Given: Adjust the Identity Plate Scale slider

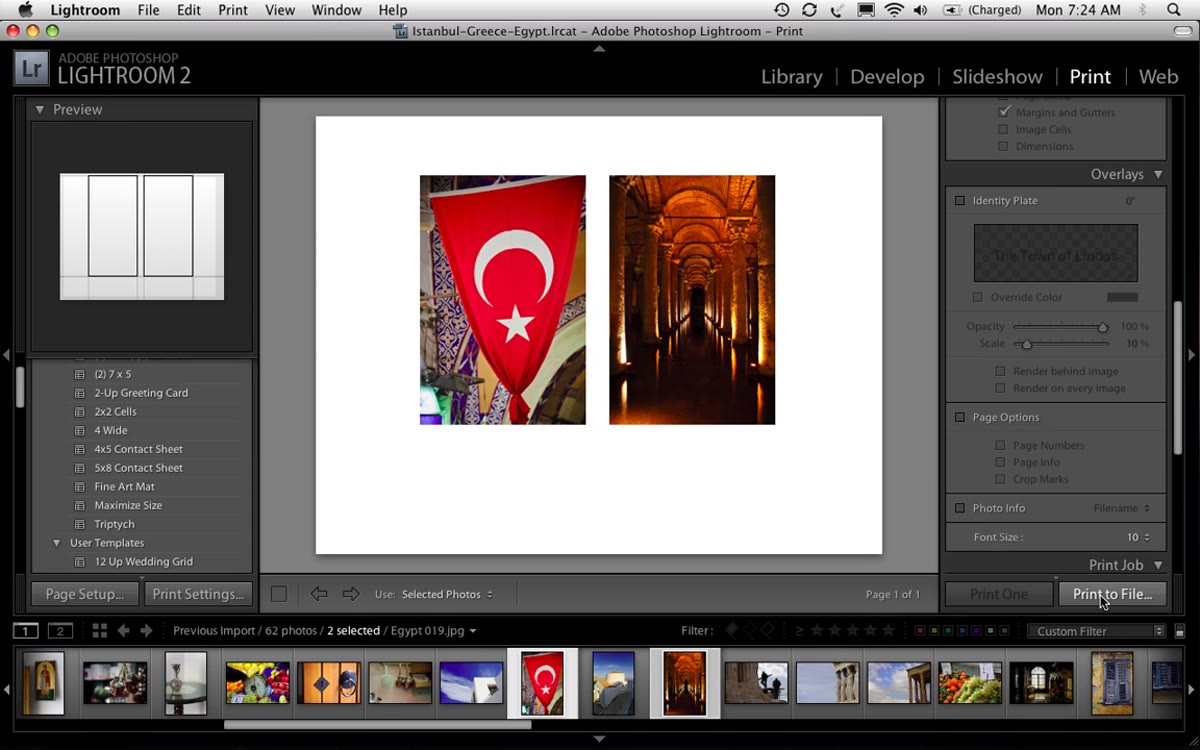Looking at the screenshot, I should tap(1026, 344).
